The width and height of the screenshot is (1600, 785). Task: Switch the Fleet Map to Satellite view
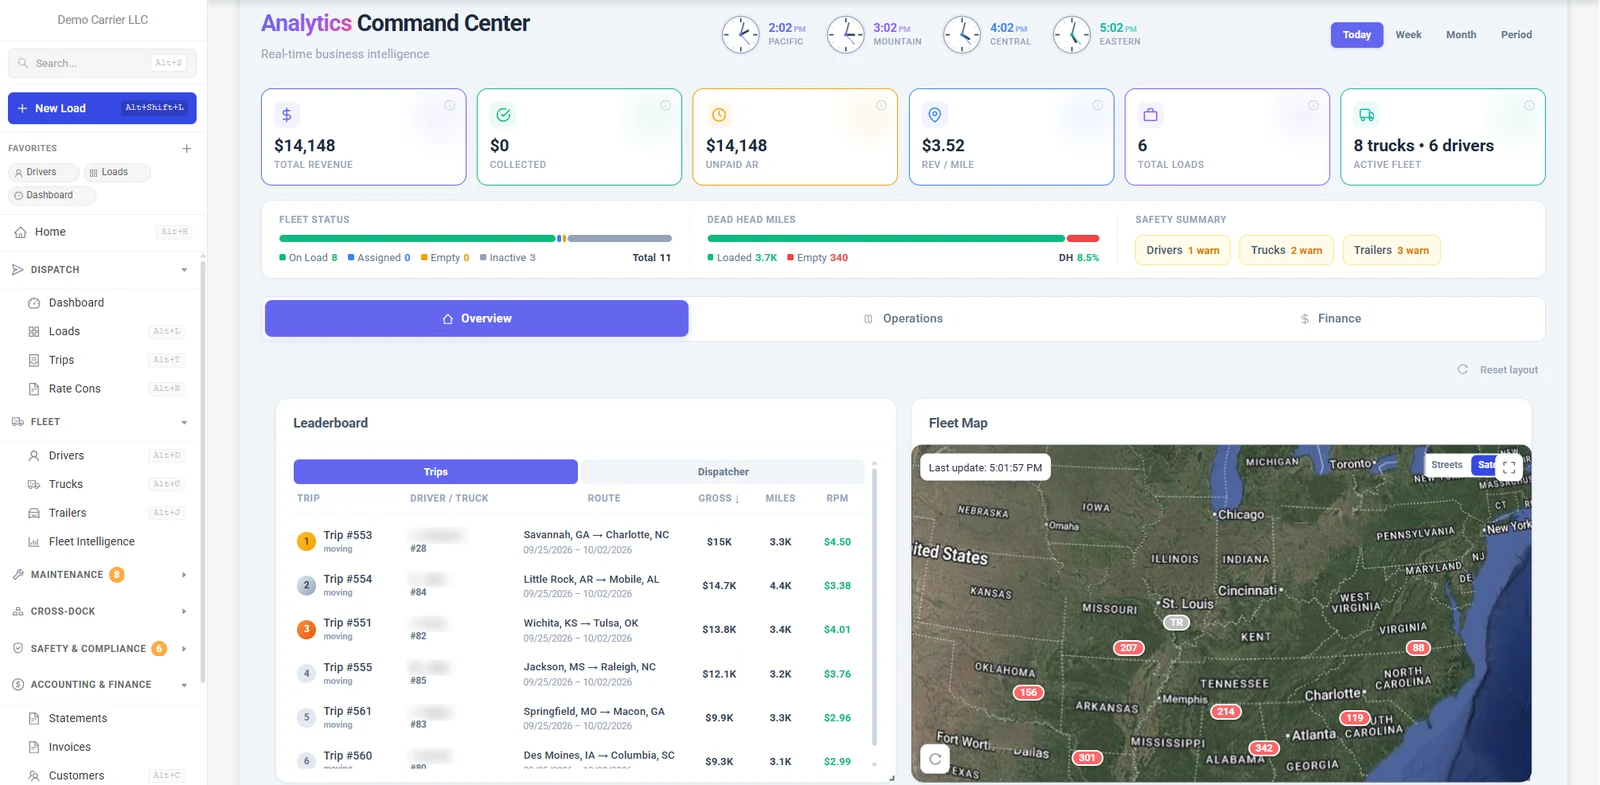[1484, 465]
